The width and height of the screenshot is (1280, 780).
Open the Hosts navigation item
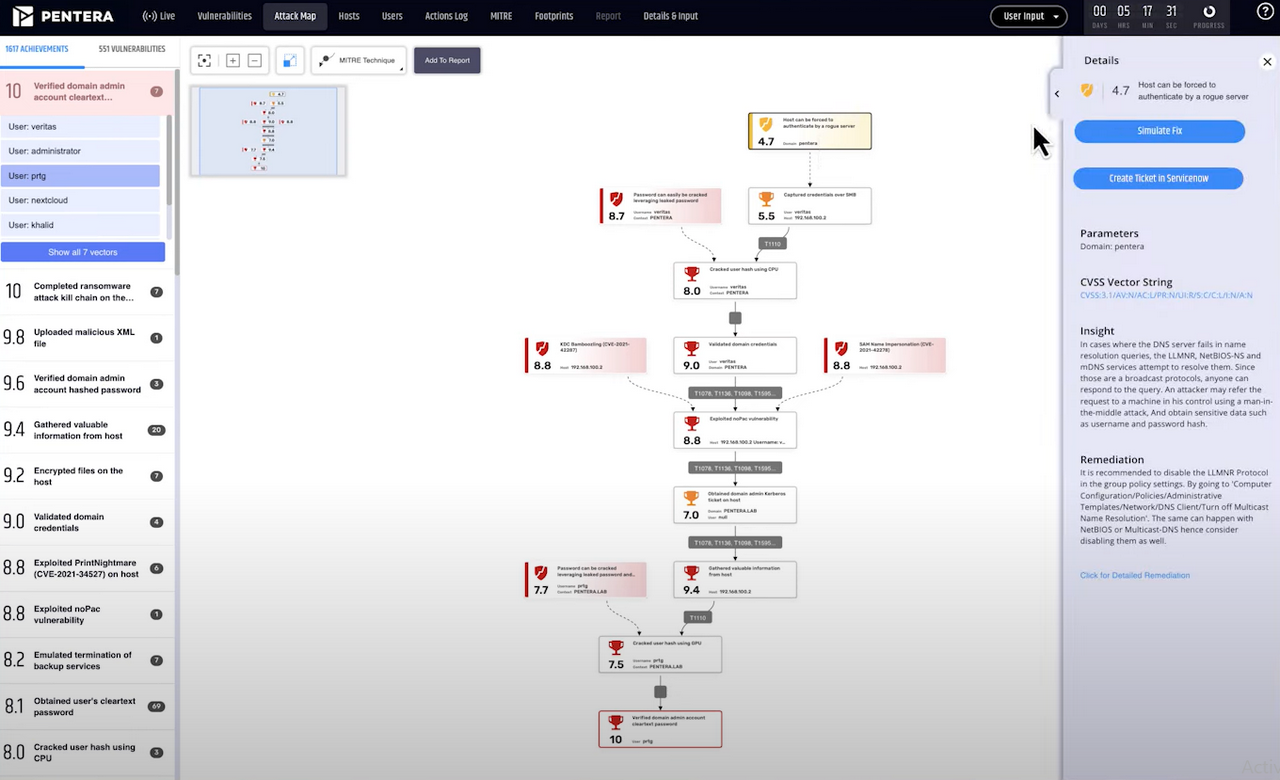click(x=349, y=15)
